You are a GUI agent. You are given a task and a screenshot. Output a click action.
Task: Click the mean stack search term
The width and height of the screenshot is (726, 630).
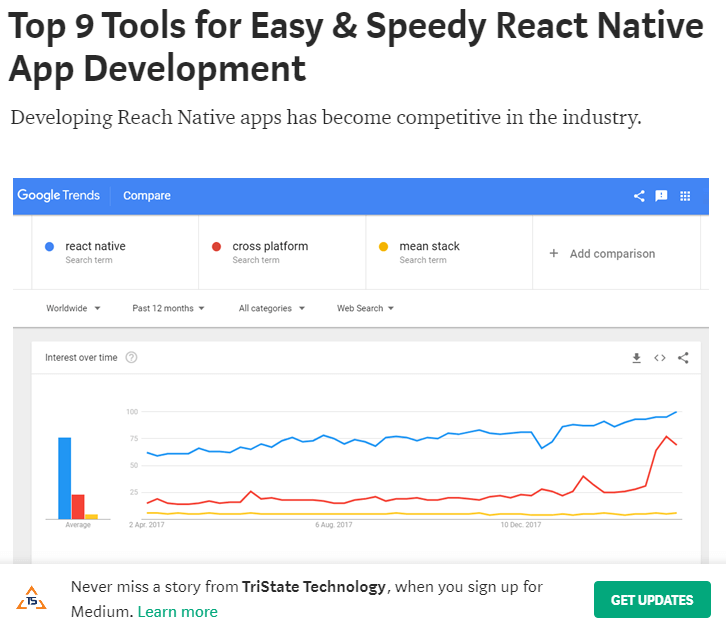(x=429, y=246)
